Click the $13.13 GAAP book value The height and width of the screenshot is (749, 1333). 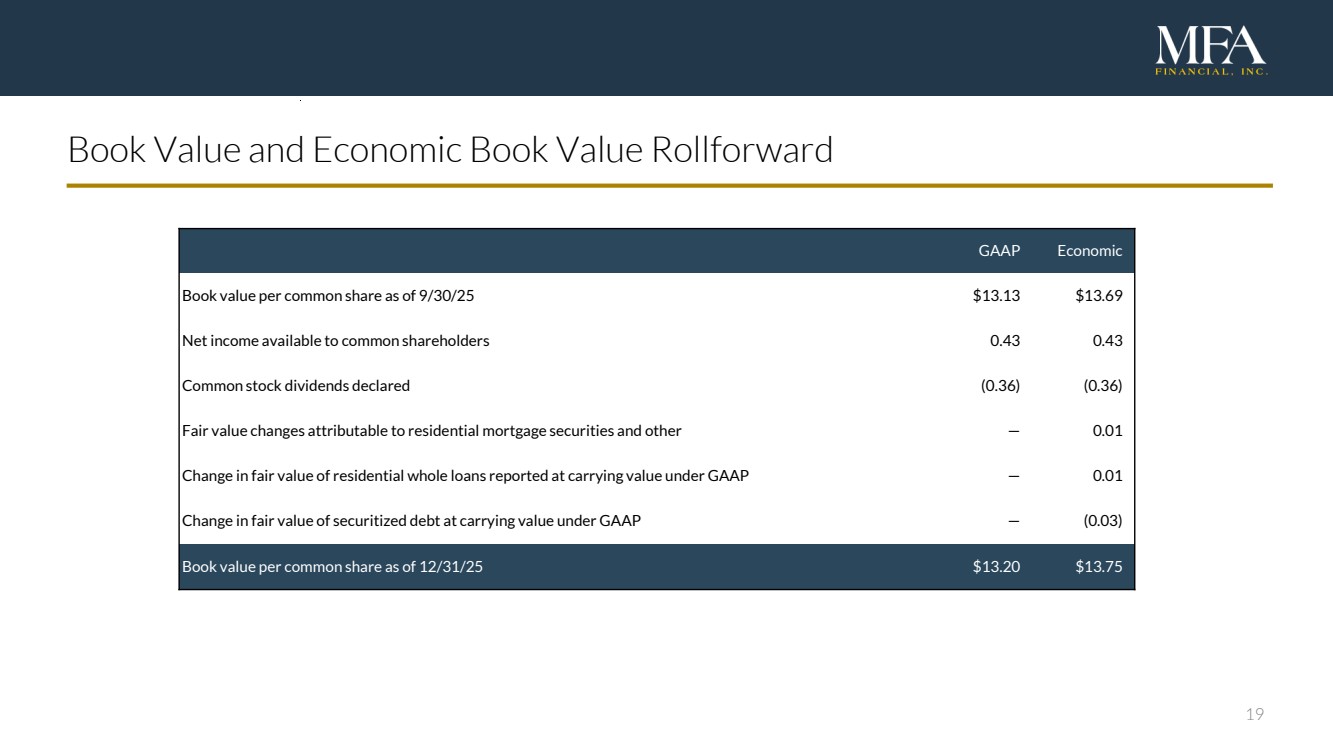(996, 296)
